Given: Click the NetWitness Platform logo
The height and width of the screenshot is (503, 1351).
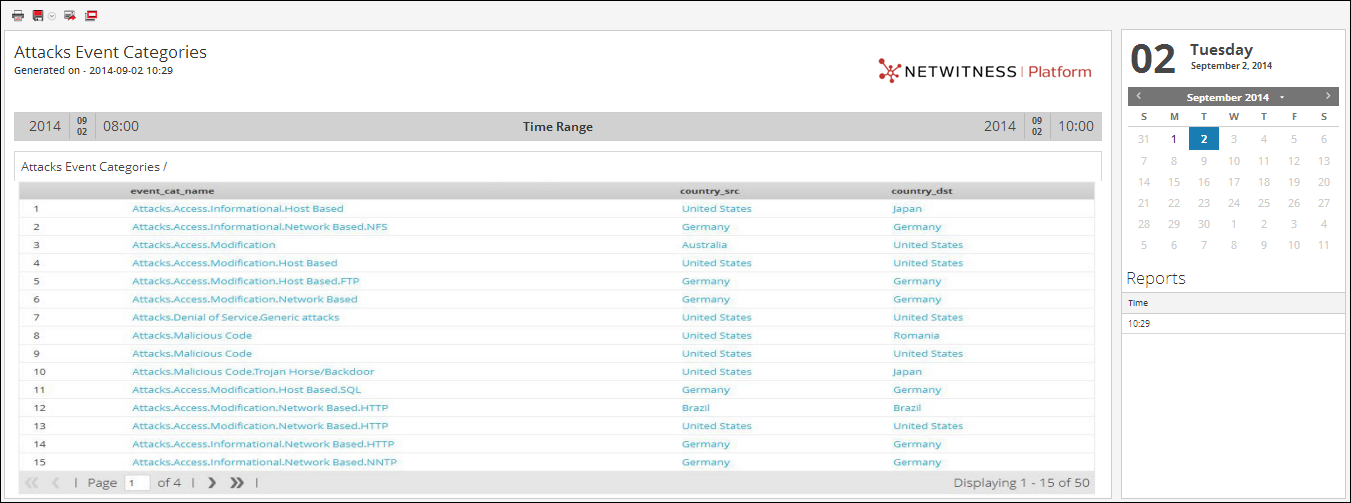Looking at the screenshot, I should point(985,71).
